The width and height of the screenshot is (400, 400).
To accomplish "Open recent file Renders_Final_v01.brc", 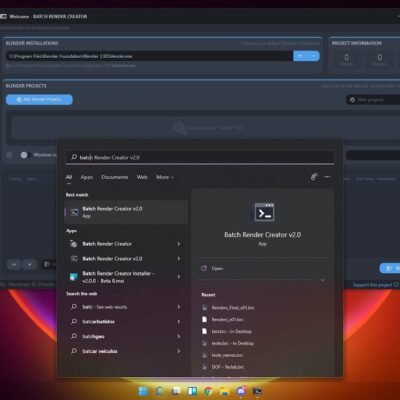I will [233, 308].
